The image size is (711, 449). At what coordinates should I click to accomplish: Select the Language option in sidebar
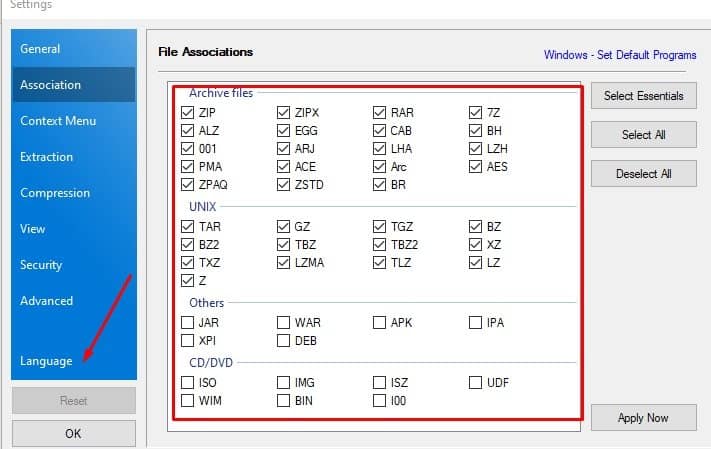[46, 361]
